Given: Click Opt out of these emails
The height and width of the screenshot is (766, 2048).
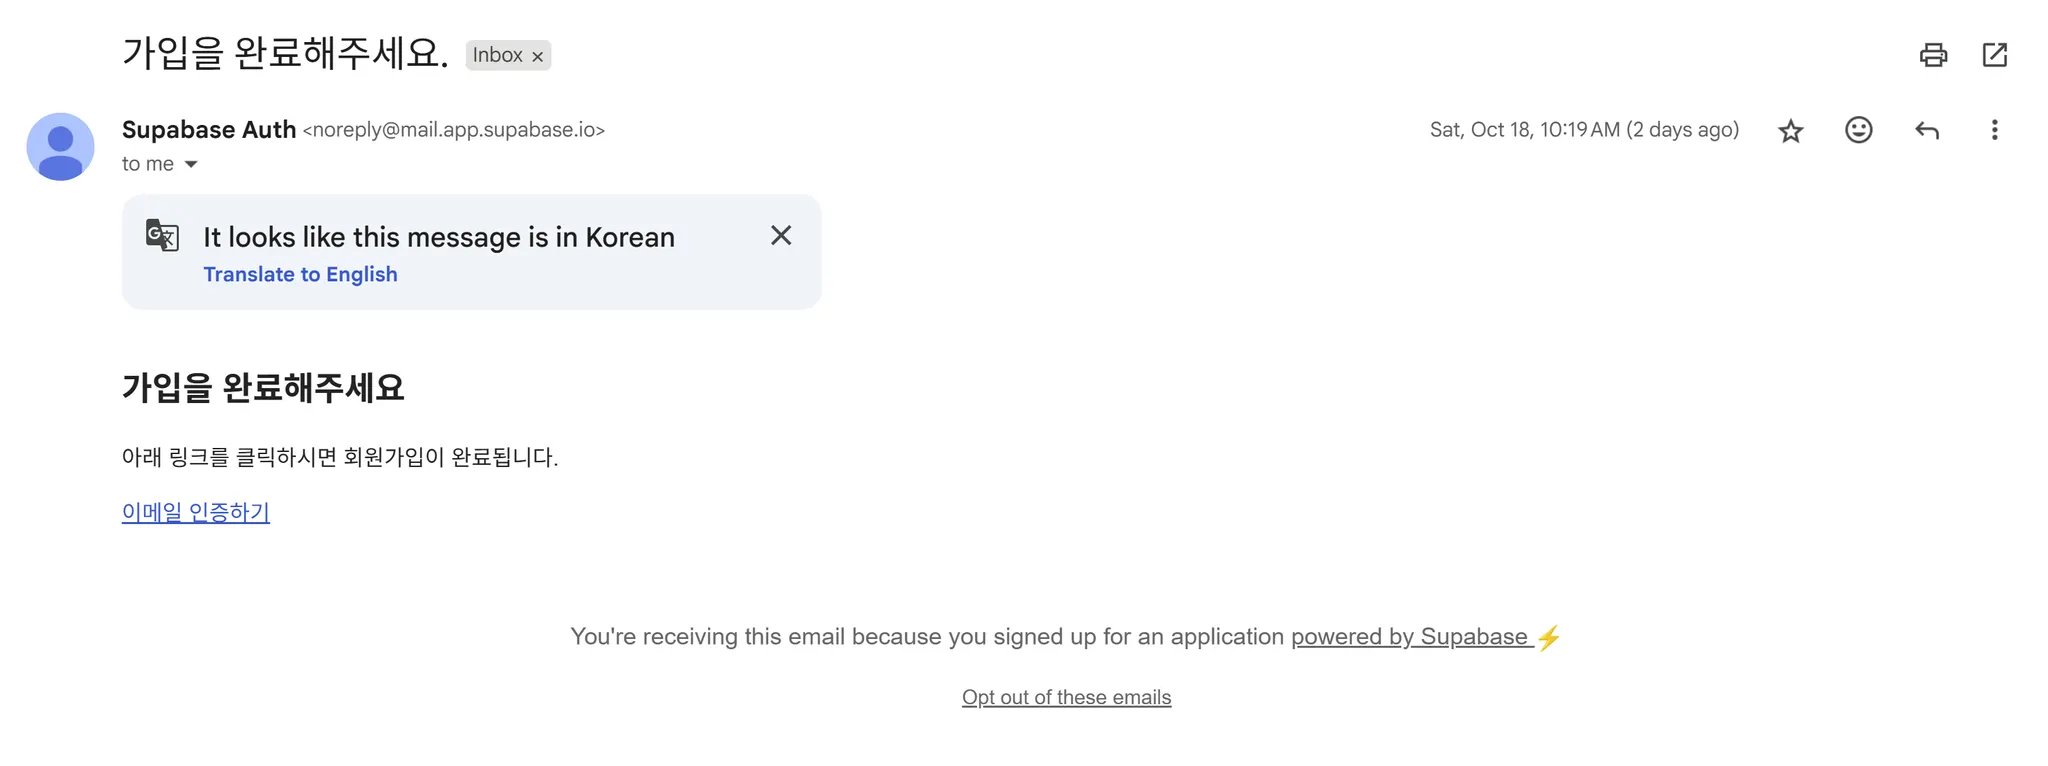Looking at the screenshot, I should [x=1066, y=697].
